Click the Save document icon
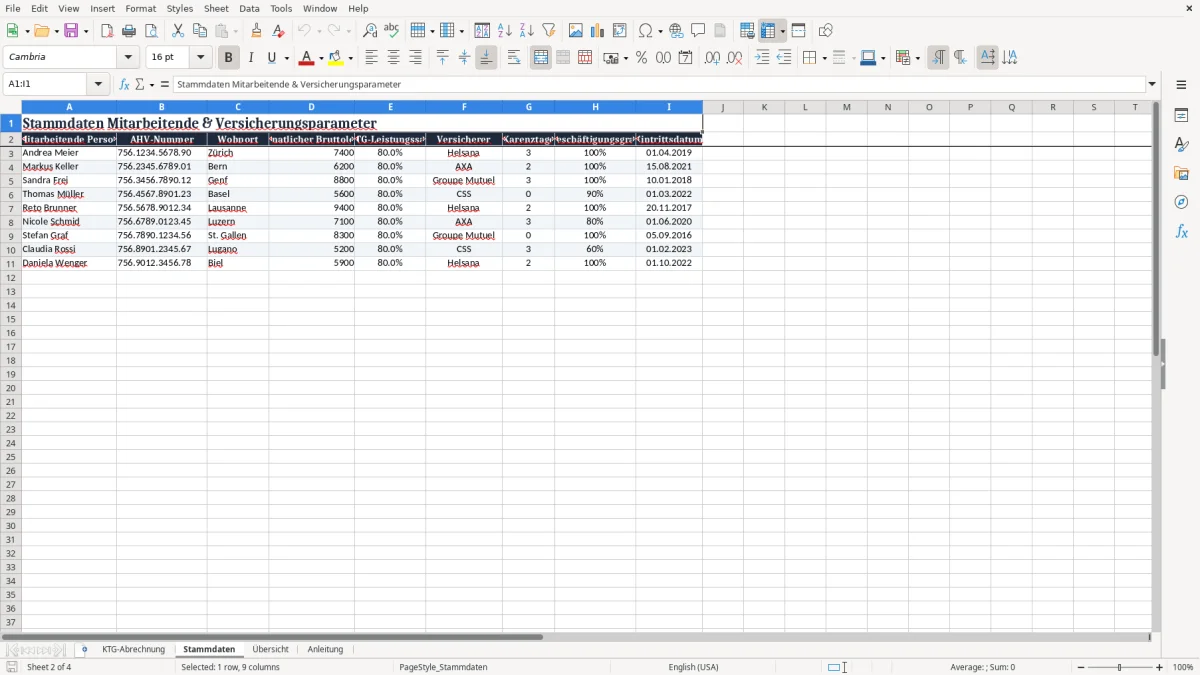The height and width of the screenshot is (675, 1200). tap(71, 31)
